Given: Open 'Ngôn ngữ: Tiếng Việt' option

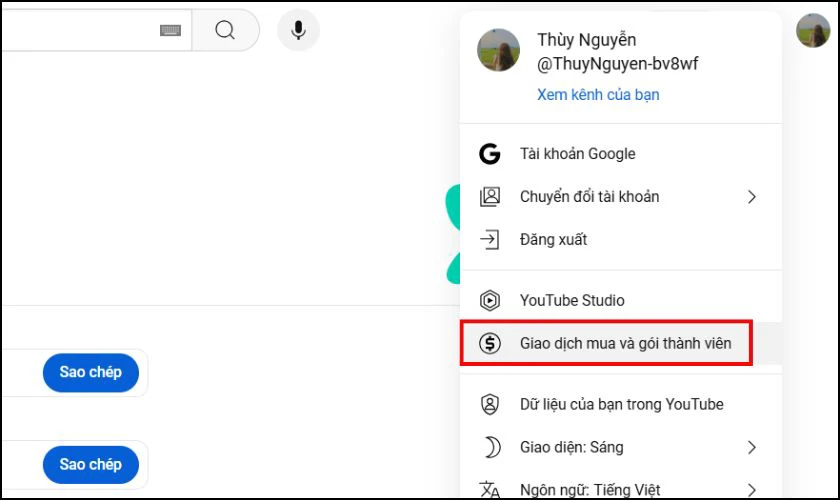Looking at the screenshot, I should click(x=620, y=484).
